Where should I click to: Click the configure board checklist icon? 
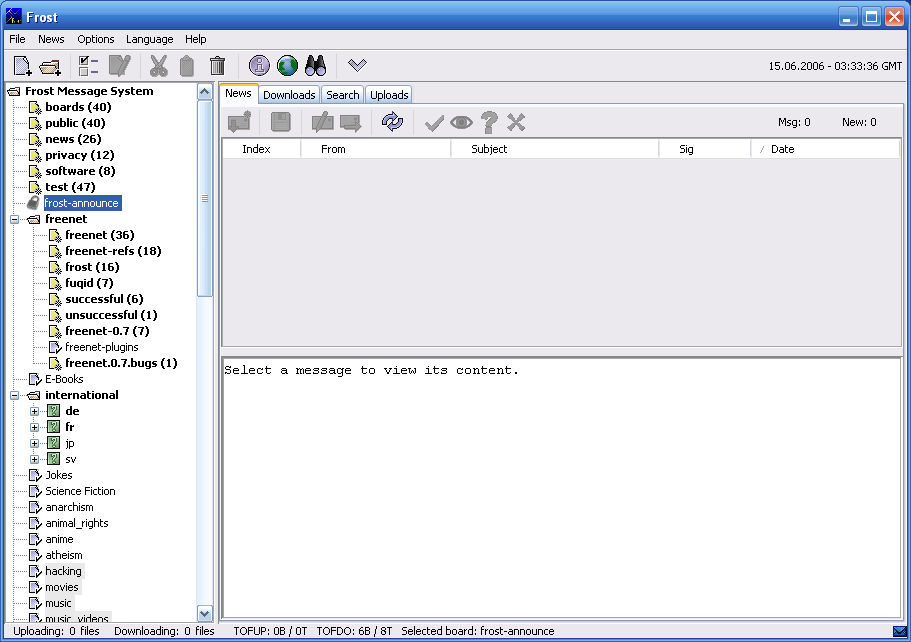click(88, 66)
